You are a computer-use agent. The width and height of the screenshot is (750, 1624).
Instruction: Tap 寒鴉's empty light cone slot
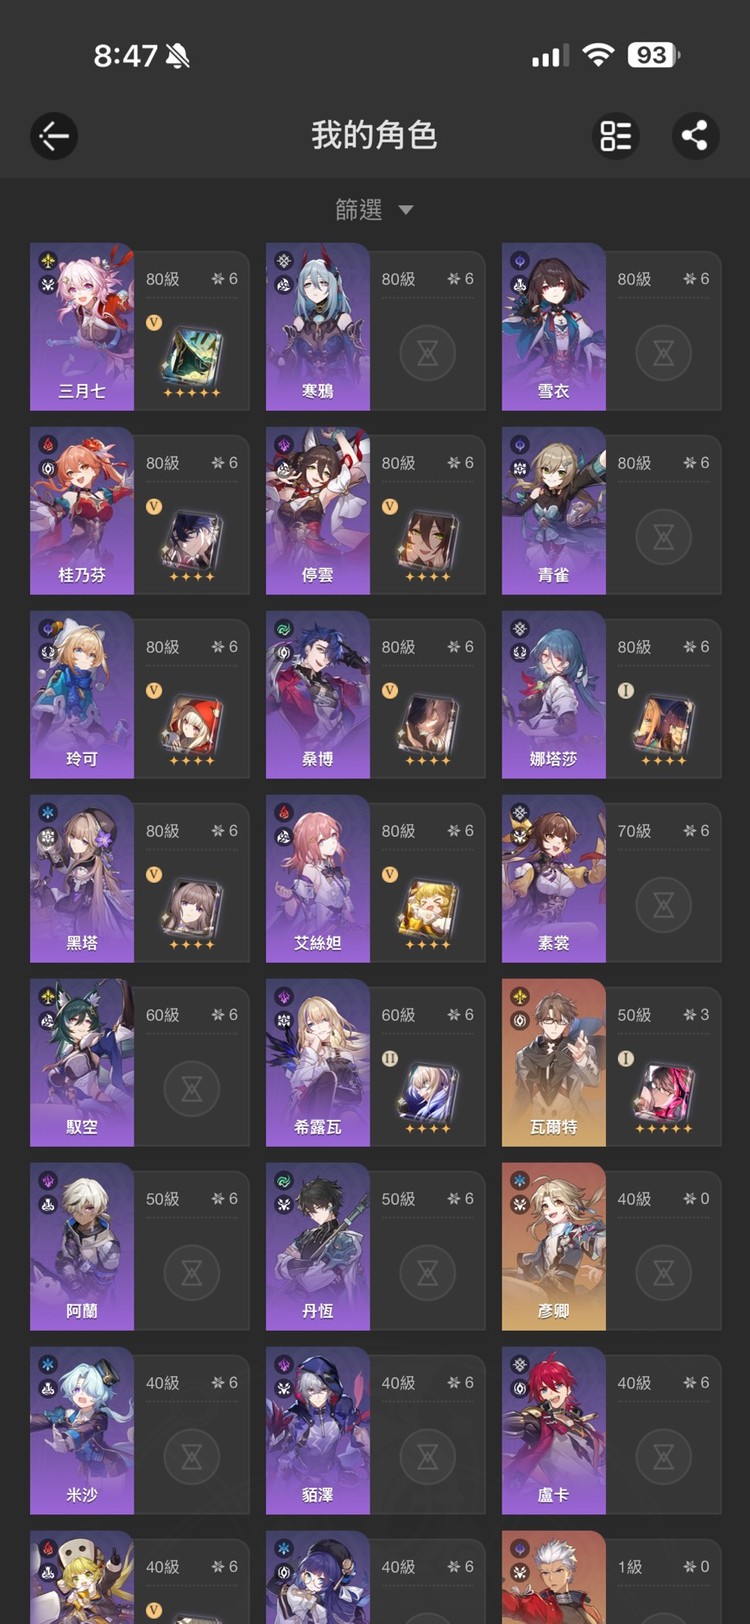click(427, 352)
